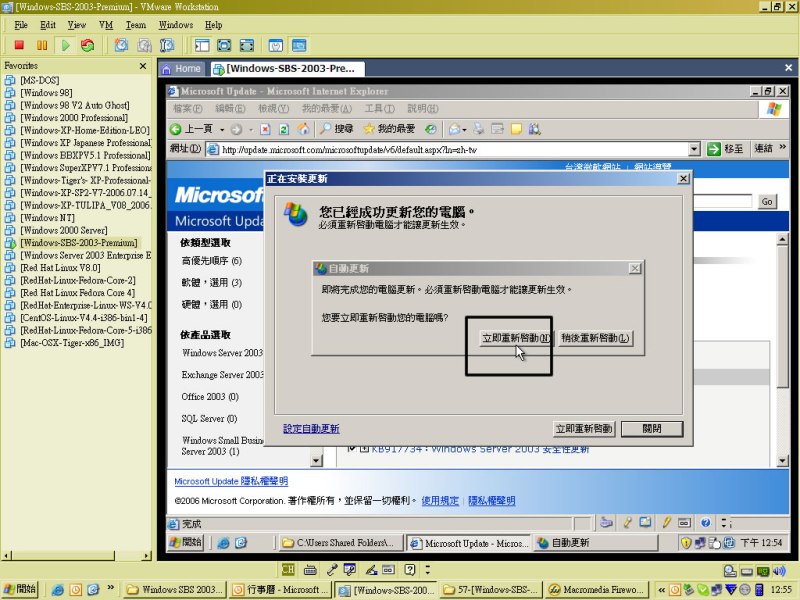Go to the IE Home page icon
Screen dimensions: 800x600
pyautogui.click(x=304, y=129)
